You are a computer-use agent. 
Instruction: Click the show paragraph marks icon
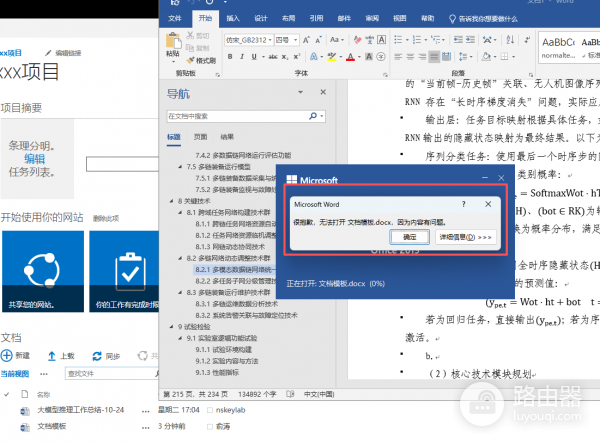(527, 40)
